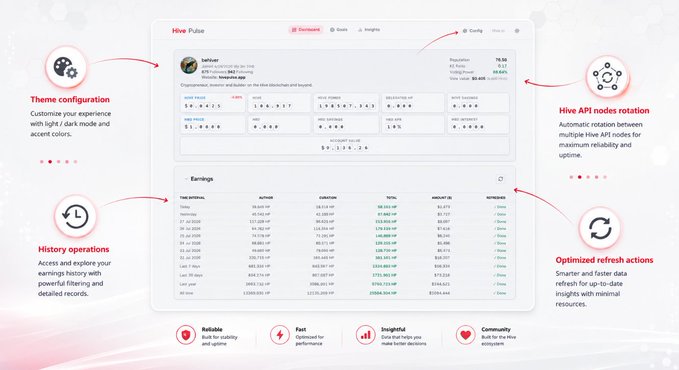Click the Hive API nodes rotation icon
679x370 pixels.
click(607, 77)
